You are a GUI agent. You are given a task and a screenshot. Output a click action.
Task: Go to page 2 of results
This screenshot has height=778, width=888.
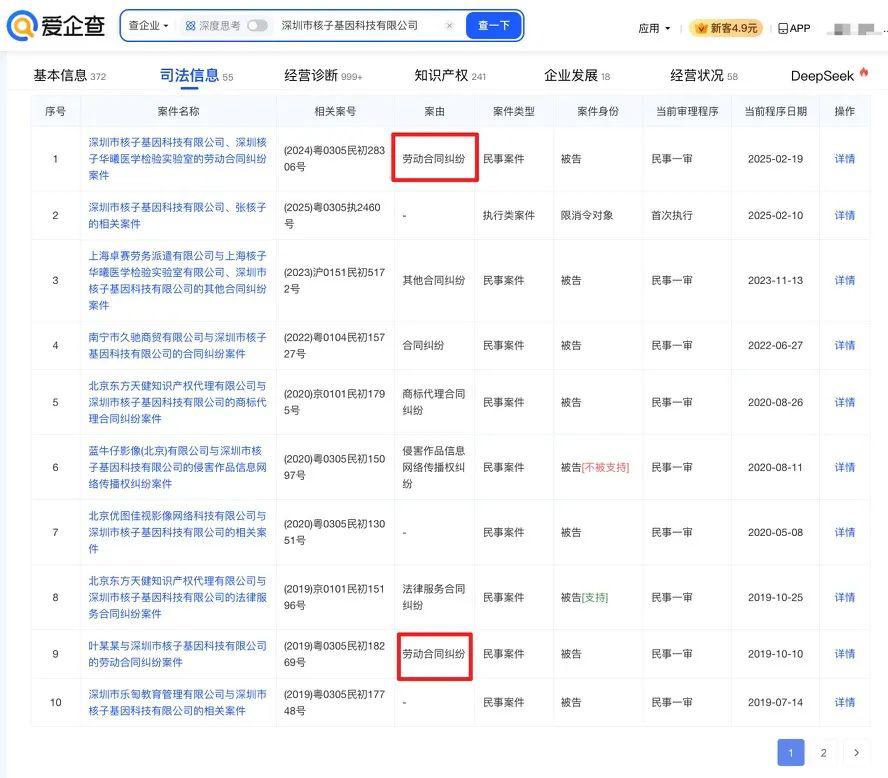[x=823, y=753]
